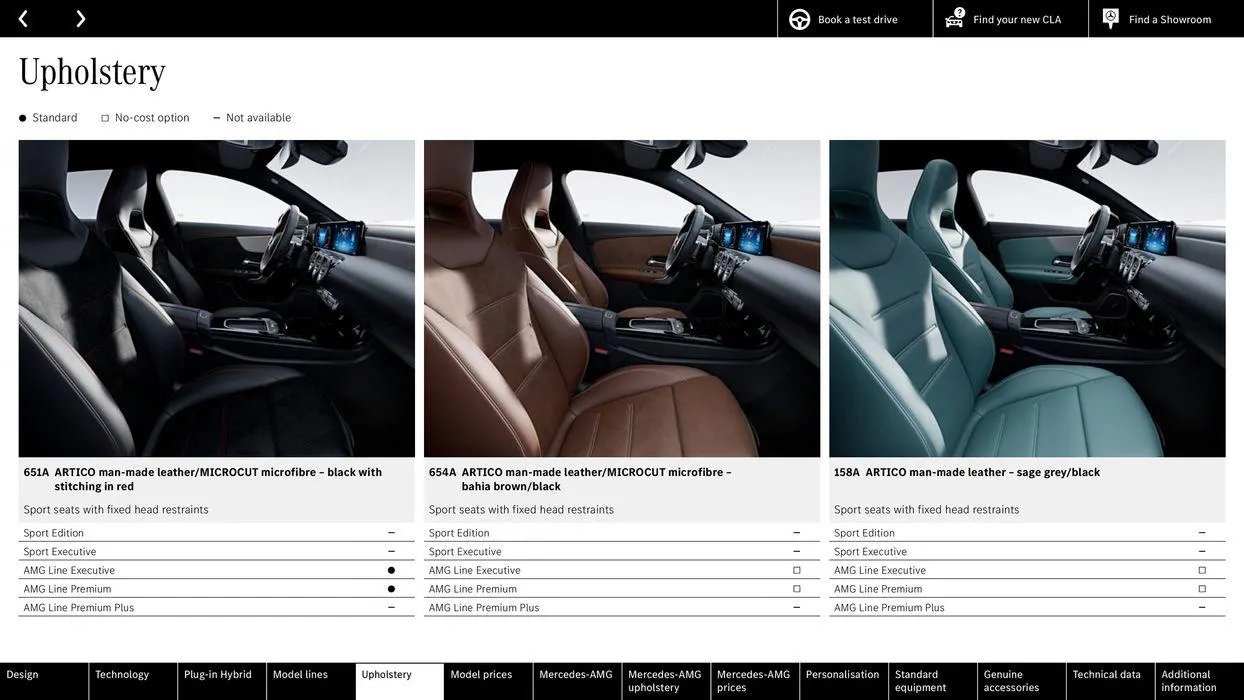
Task: Switch to the Mercedes-AMG upholstery tab
Action: point(664,681)
